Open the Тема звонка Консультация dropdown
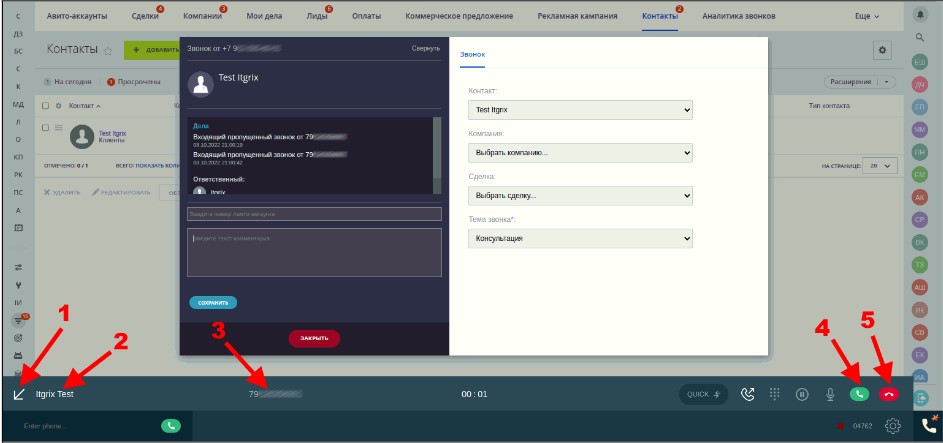The image size is (943, 443). (580, 239)
